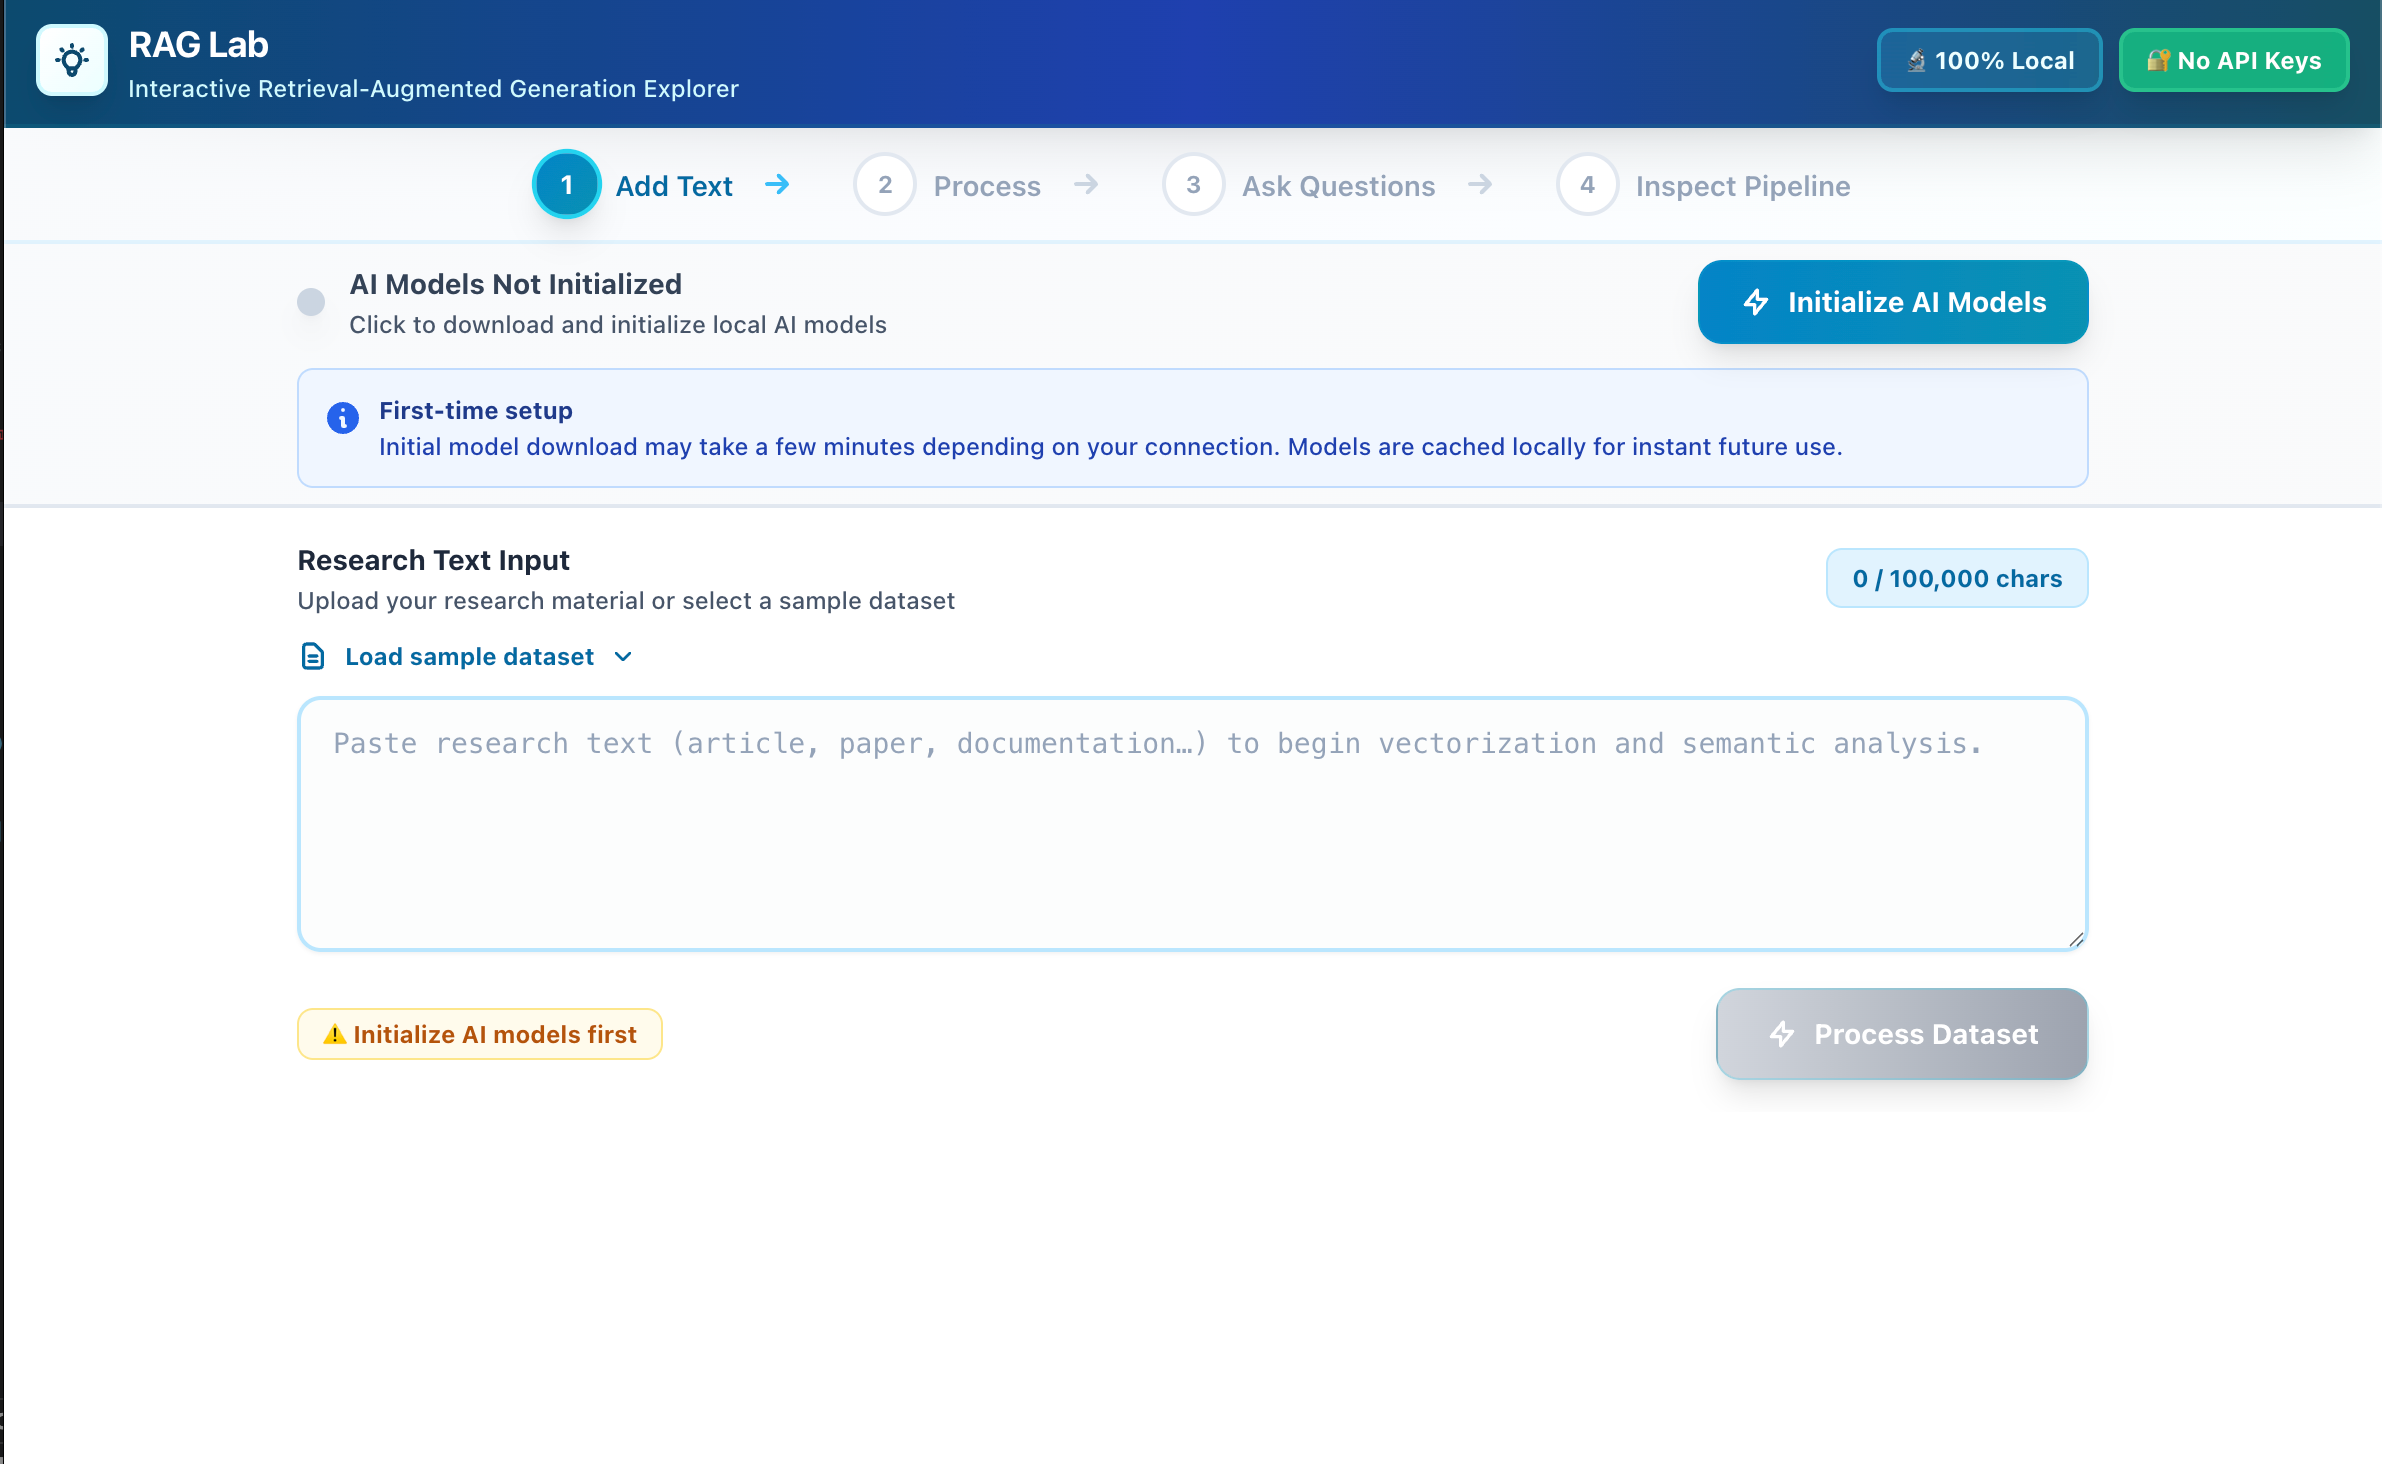Open the Load sample dataset dropdown

click(469, 657)
